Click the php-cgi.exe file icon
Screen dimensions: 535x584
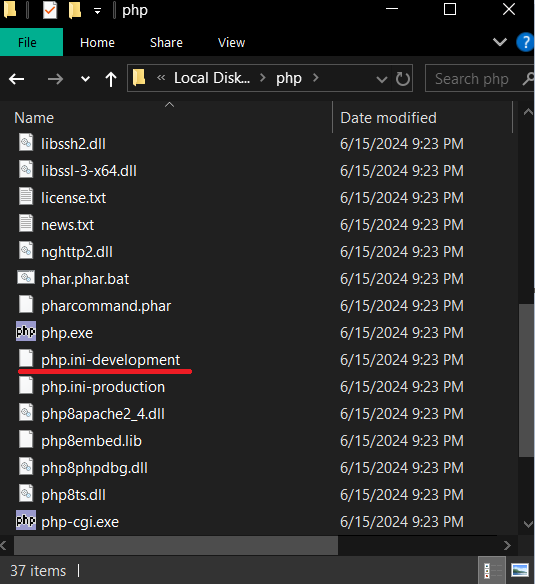pyautogui.click(x=26, y=520)
